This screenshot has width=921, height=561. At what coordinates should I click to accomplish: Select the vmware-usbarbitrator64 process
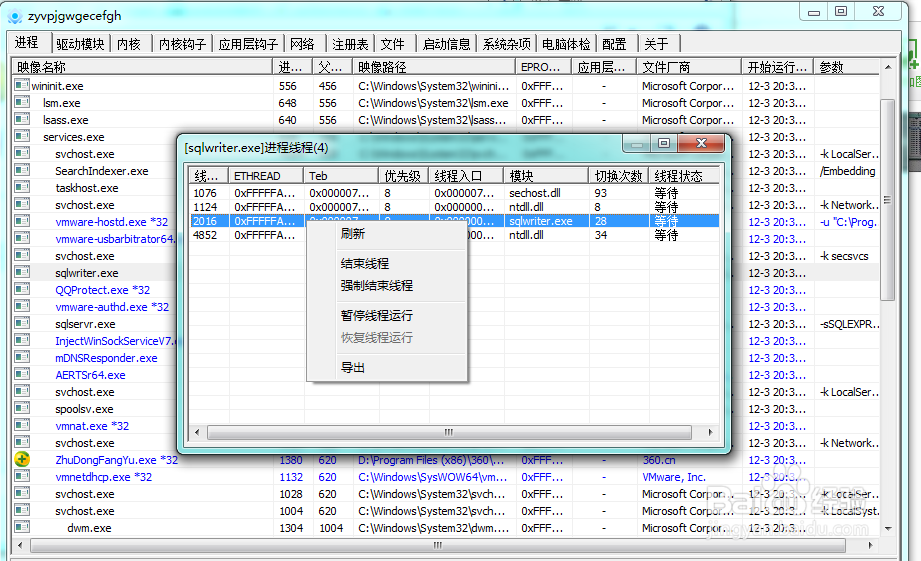115,238
